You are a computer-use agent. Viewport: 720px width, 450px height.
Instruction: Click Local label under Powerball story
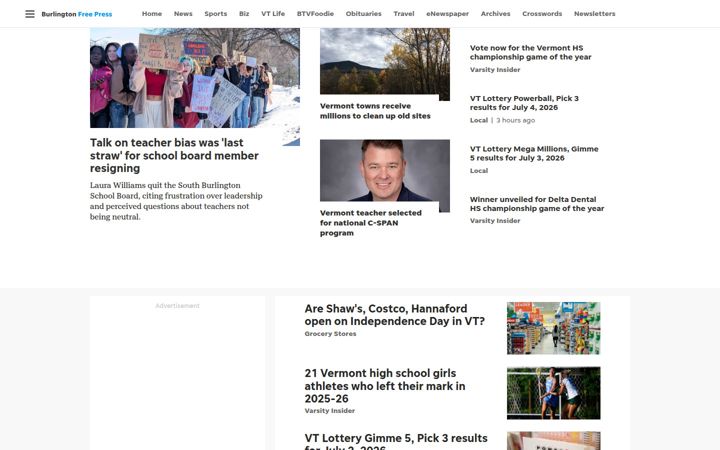479,120
